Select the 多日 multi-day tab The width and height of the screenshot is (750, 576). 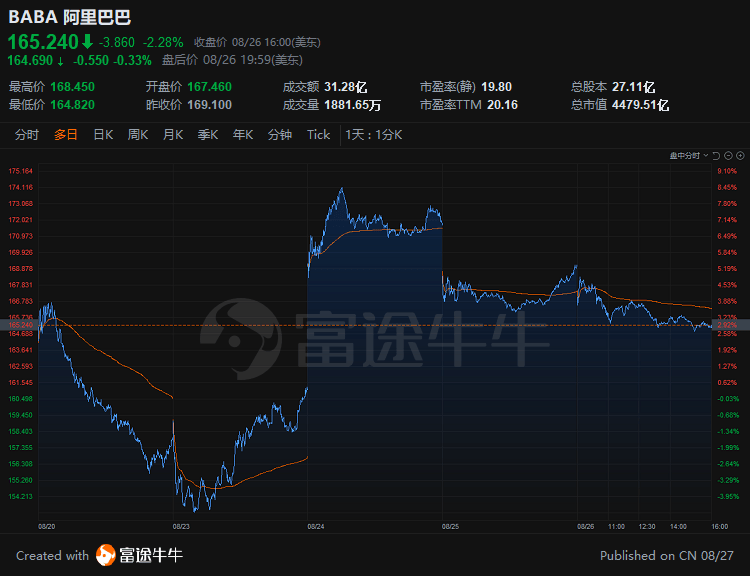[66, 135]
